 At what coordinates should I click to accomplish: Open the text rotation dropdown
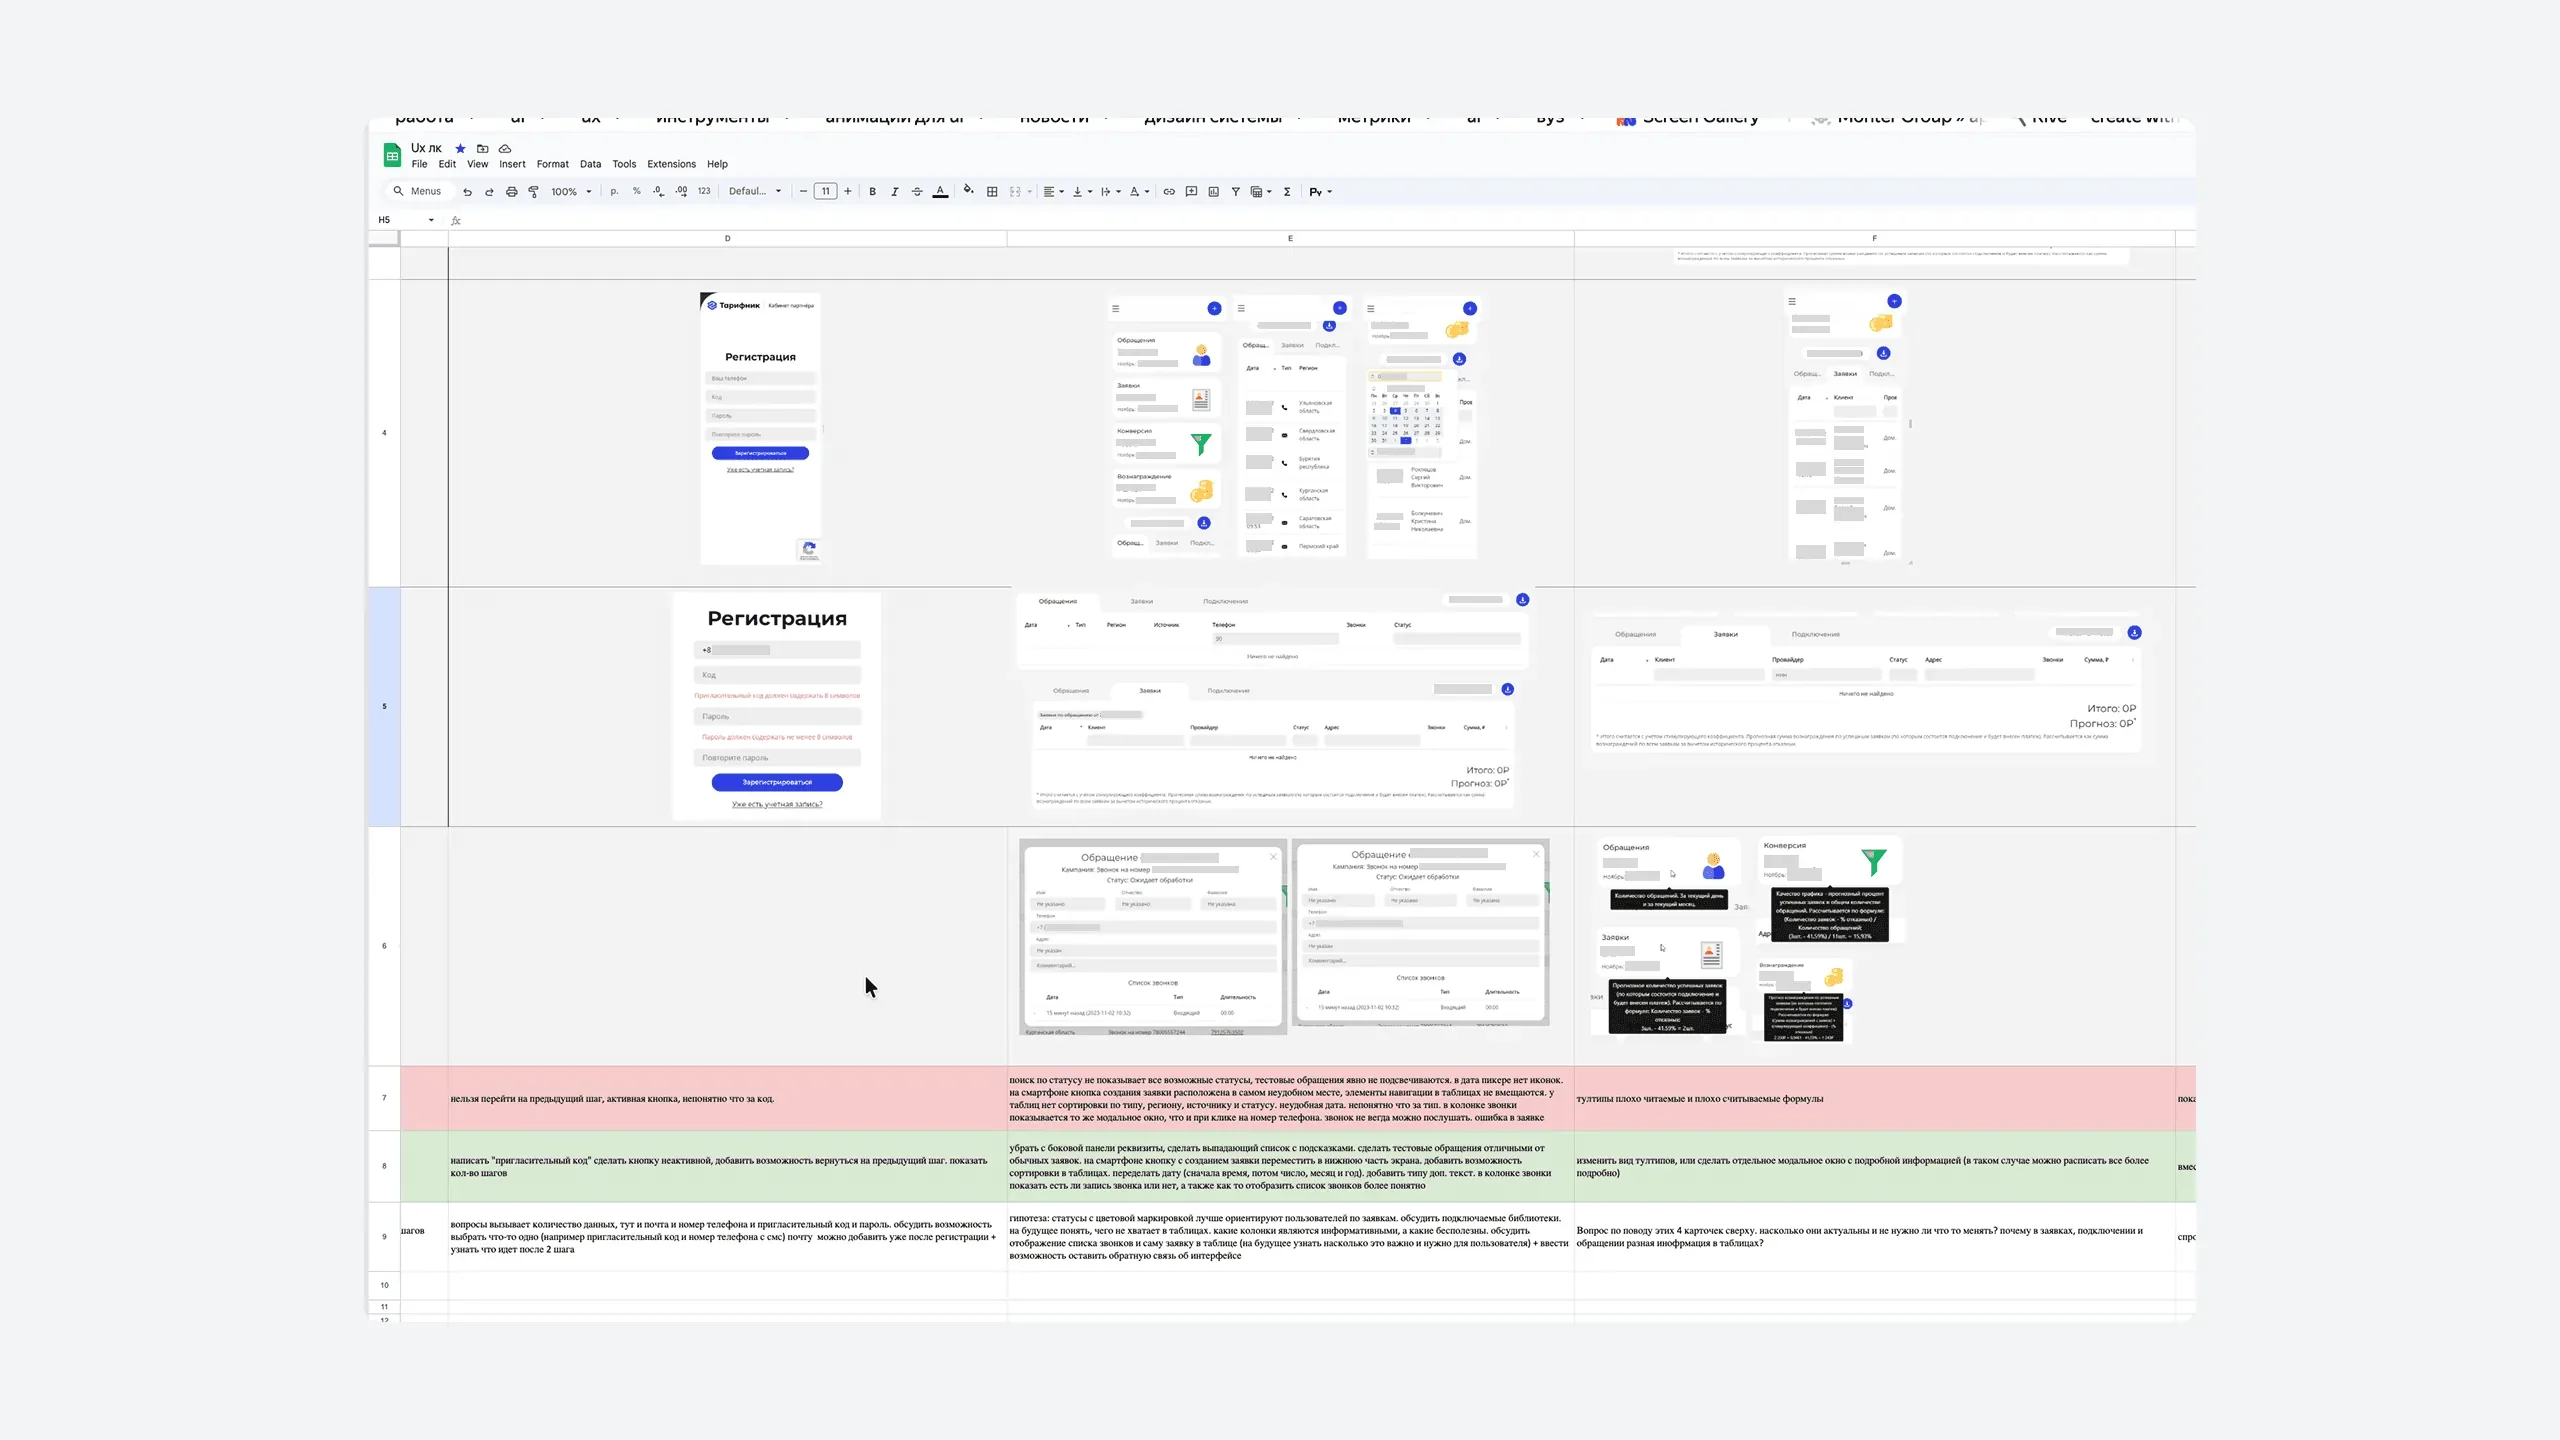(1139, 192)
